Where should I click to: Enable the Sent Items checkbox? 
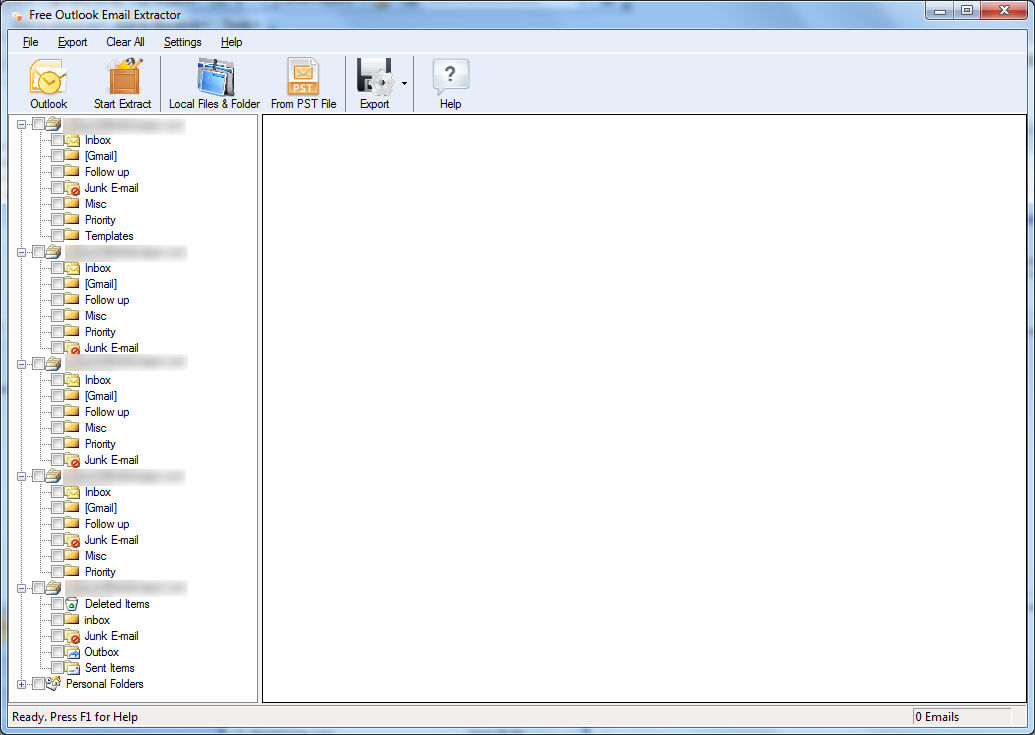57,668
